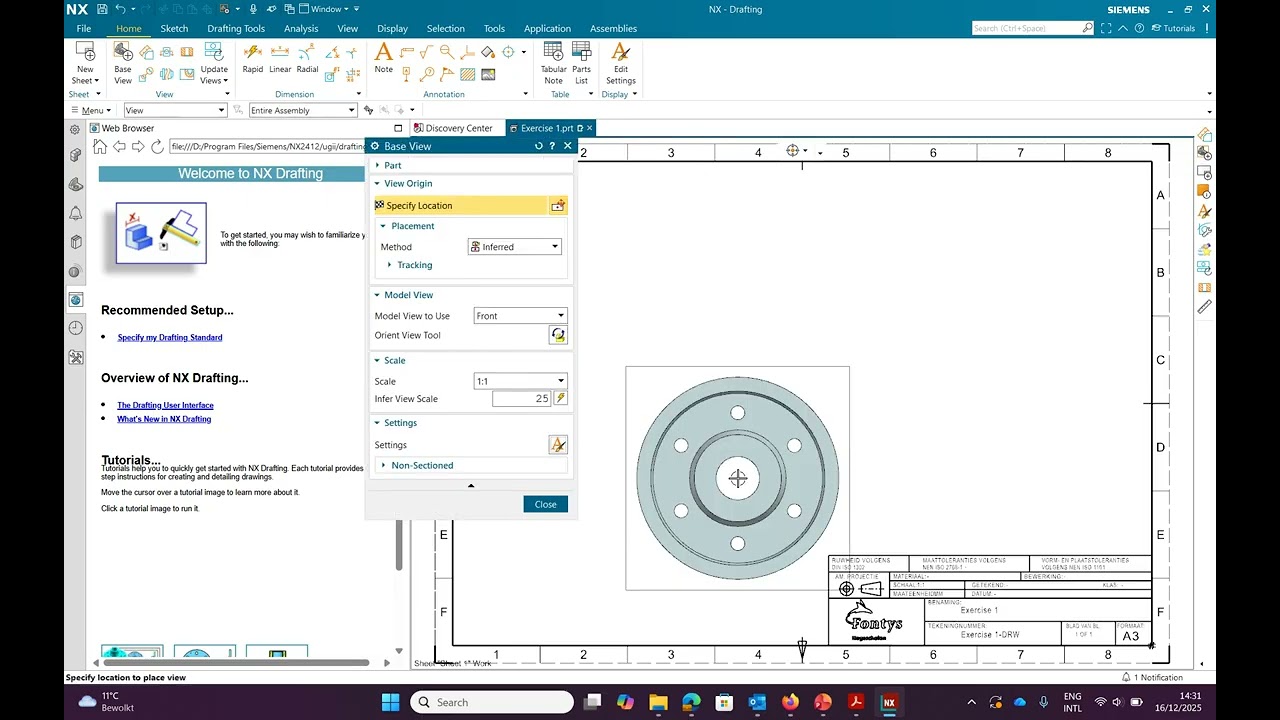Select the Radial dimension tool
The height and width of the screenshot is (720, 1280).
pos(307,58)
